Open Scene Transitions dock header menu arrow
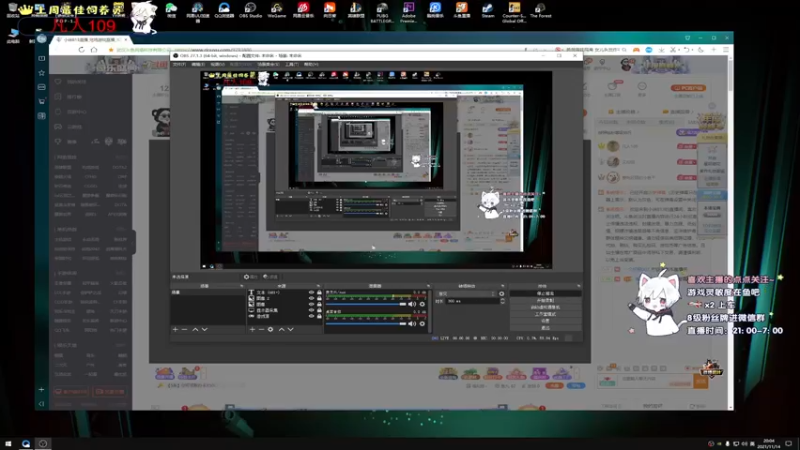 click(x=503, y=286)
